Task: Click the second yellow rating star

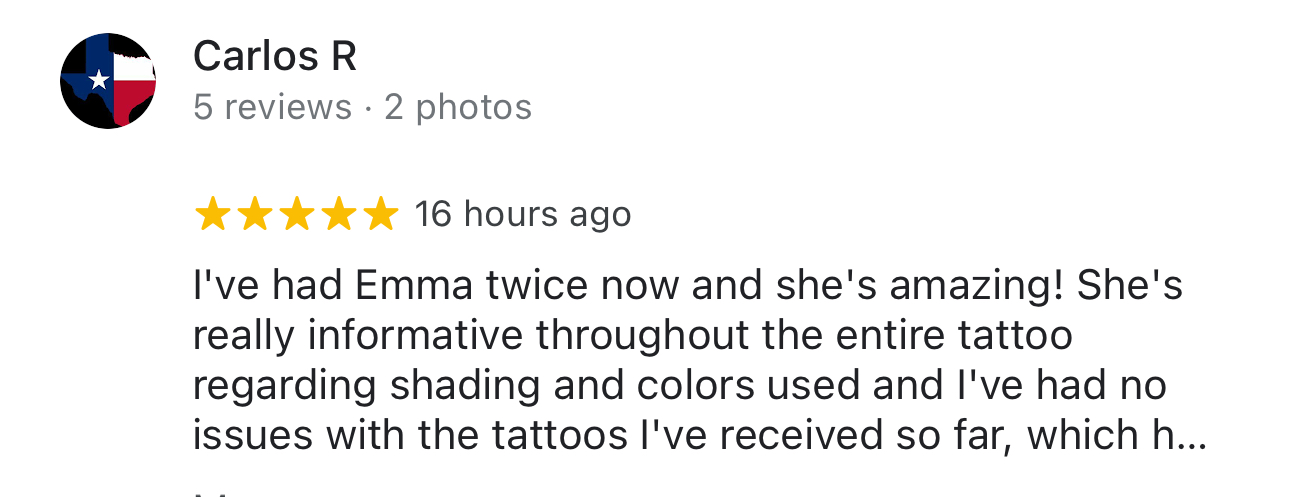Action: [254, 215]
